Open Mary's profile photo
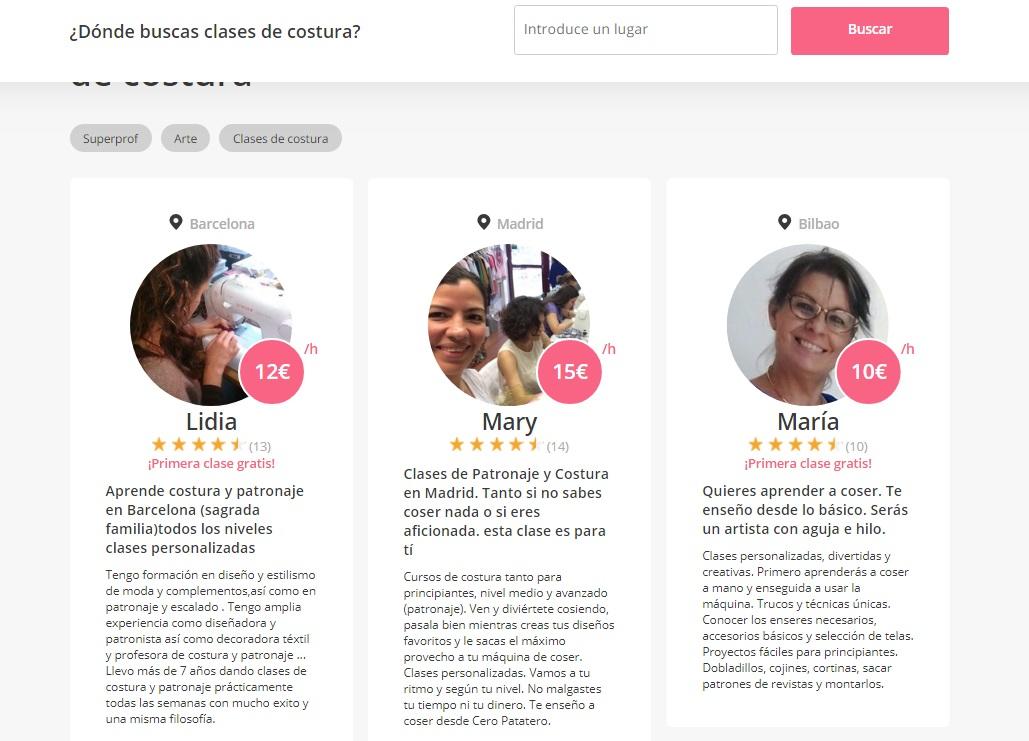Viewport: 1029px width, 741px height. [509, 324]
